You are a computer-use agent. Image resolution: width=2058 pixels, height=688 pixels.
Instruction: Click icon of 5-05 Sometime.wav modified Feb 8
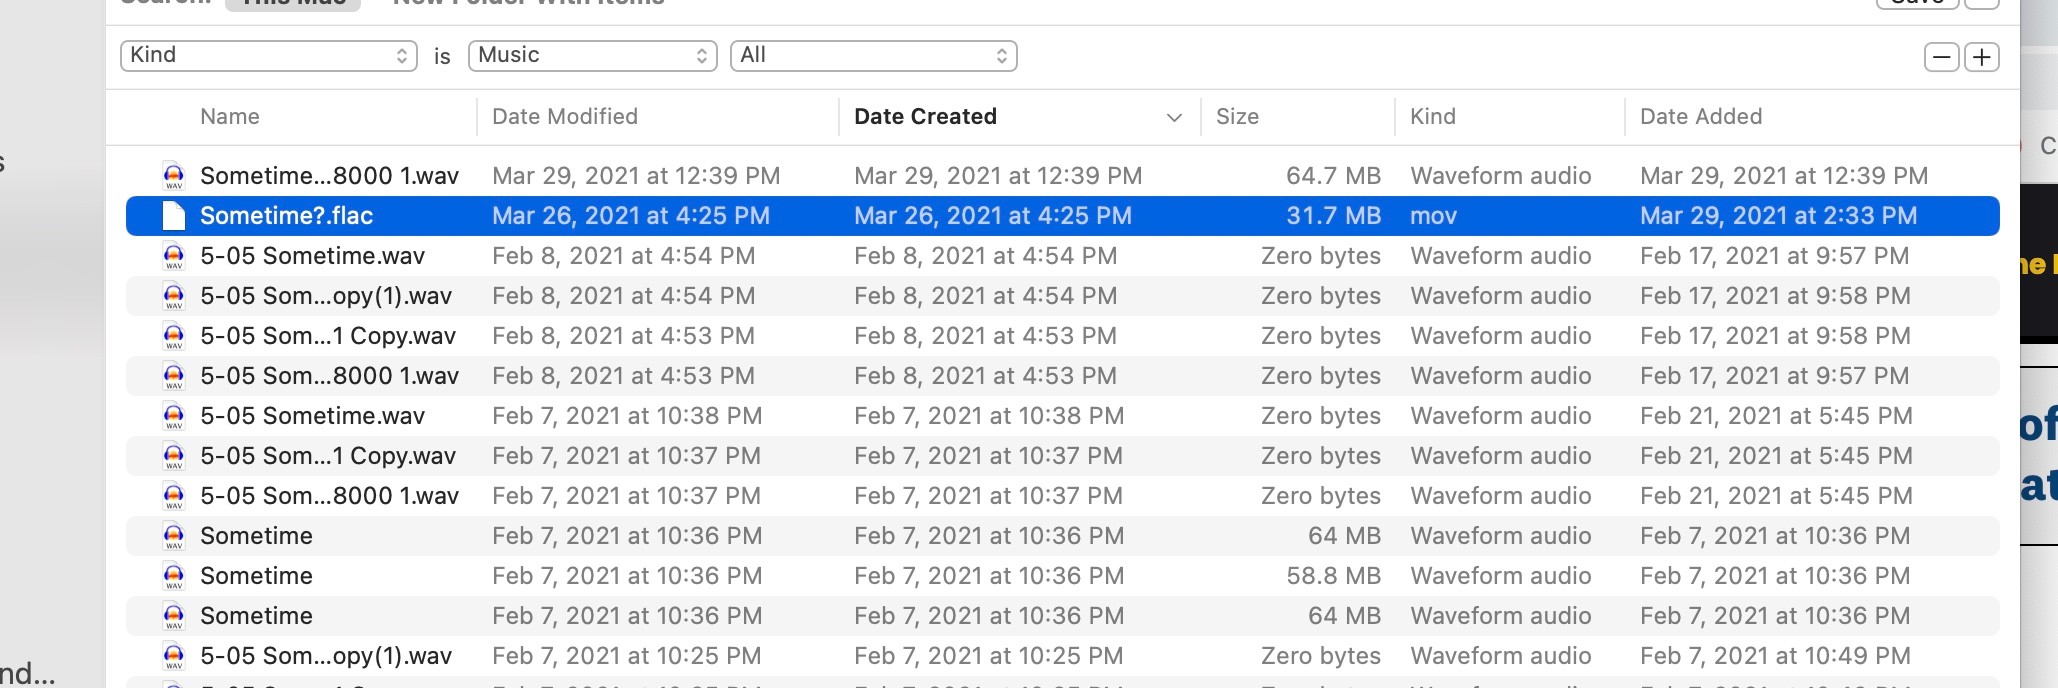tap(173, 256)
